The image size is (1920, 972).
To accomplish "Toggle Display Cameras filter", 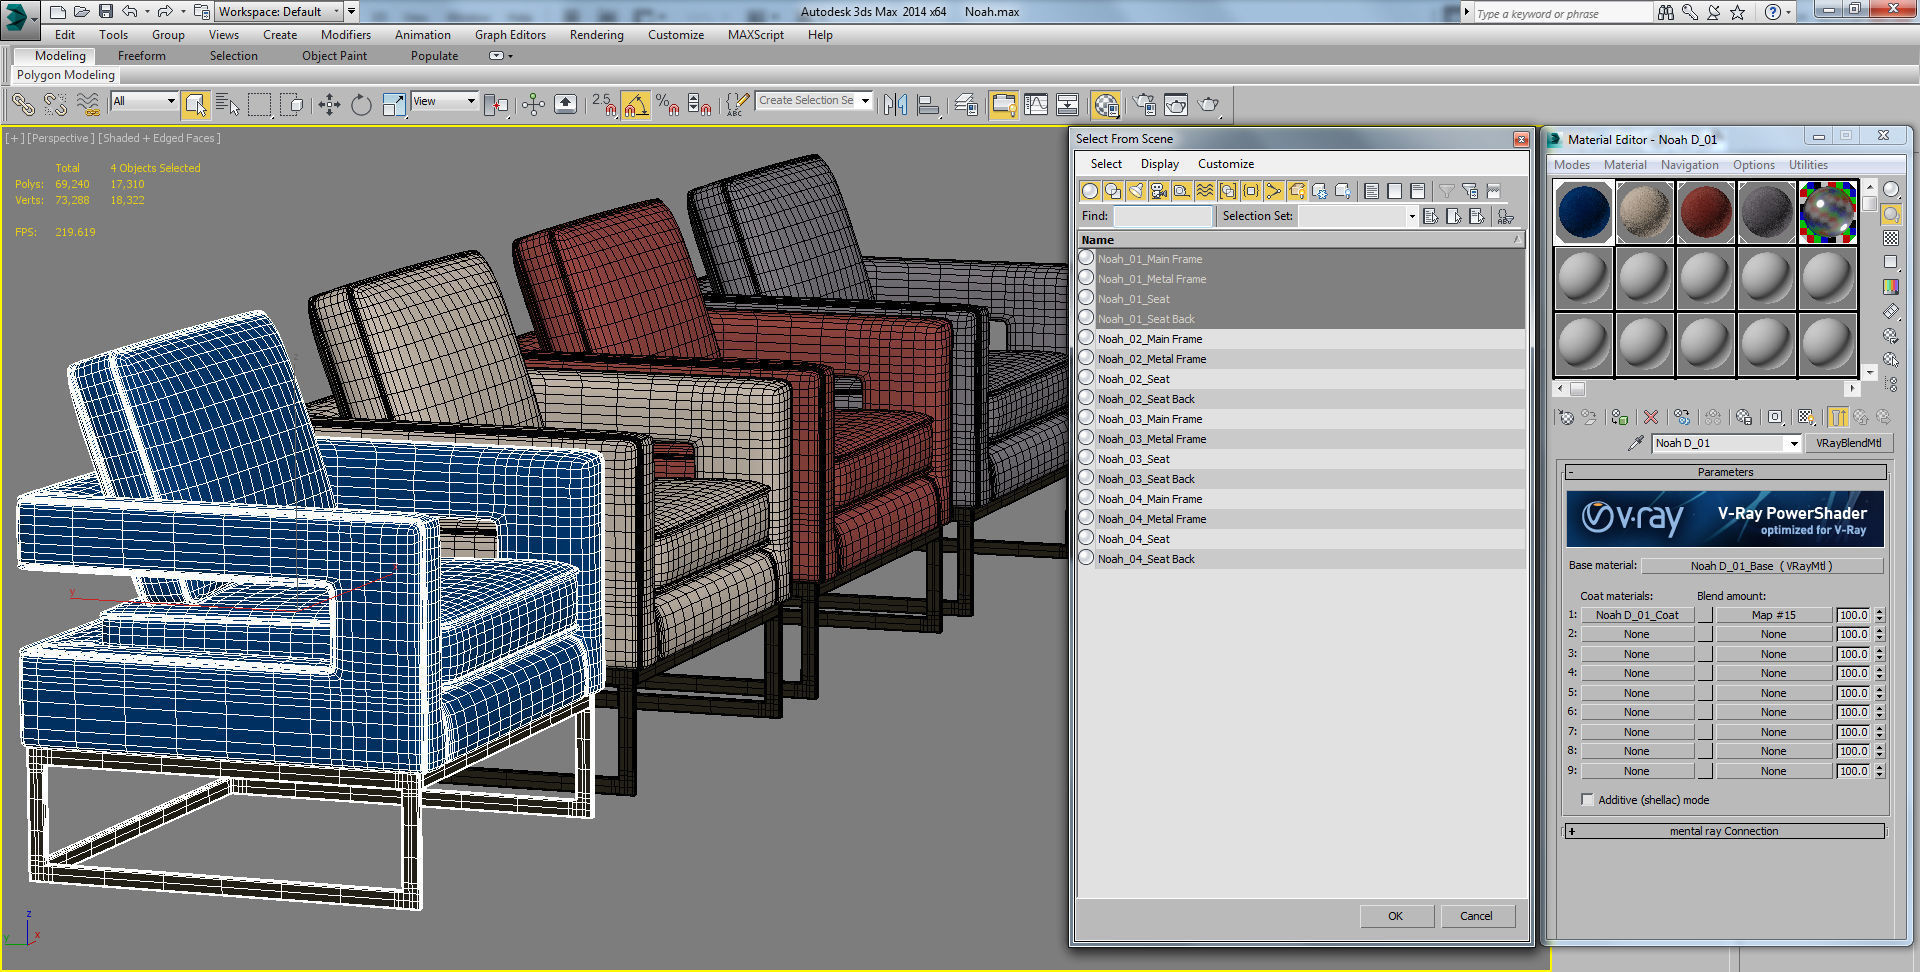I will coord(1159,191).
